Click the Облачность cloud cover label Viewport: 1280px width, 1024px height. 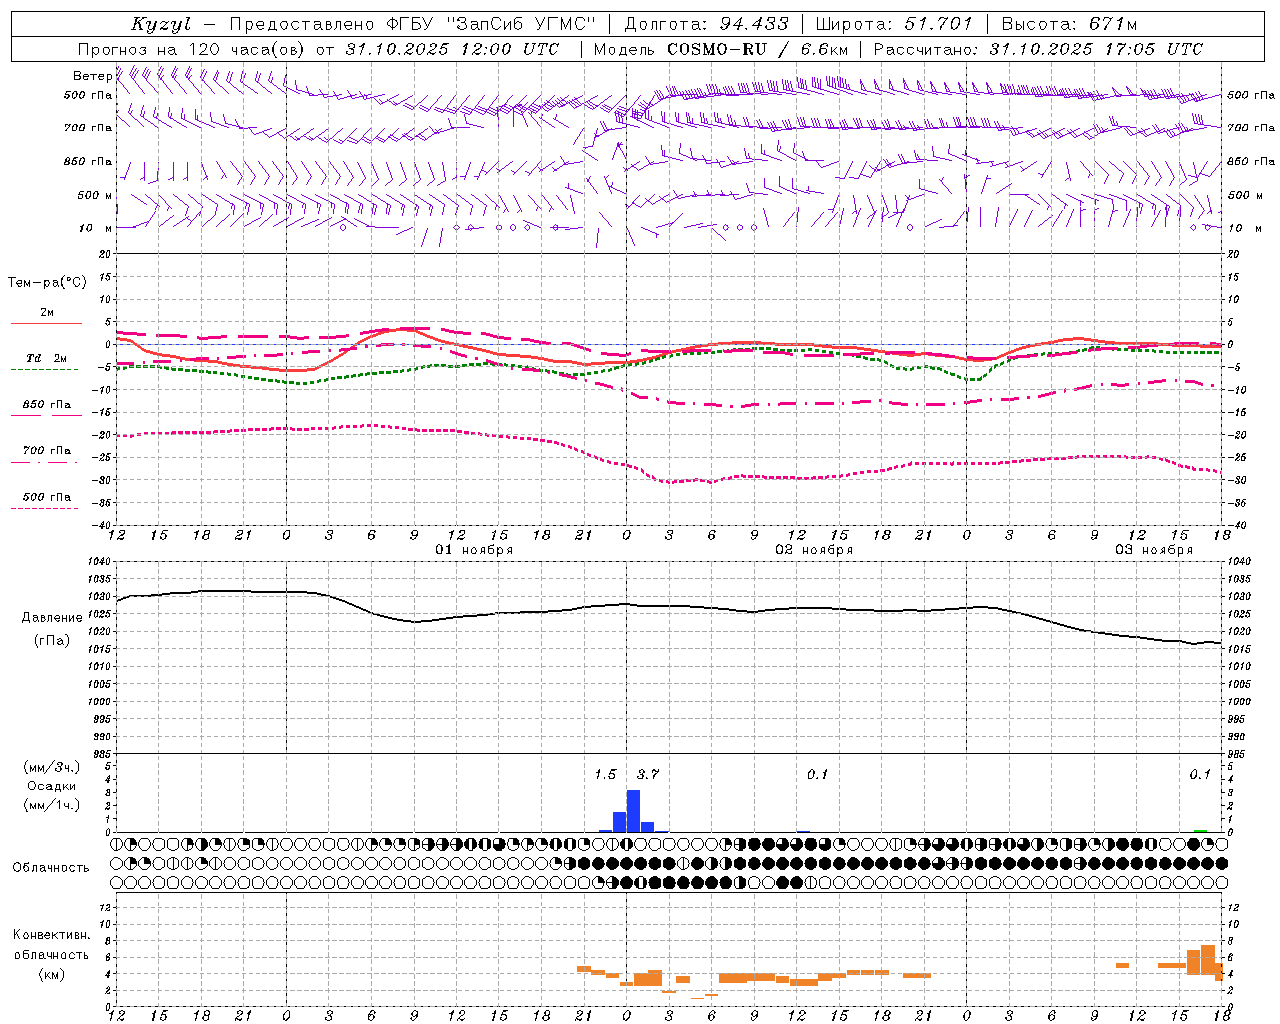[x=51, y=868]
